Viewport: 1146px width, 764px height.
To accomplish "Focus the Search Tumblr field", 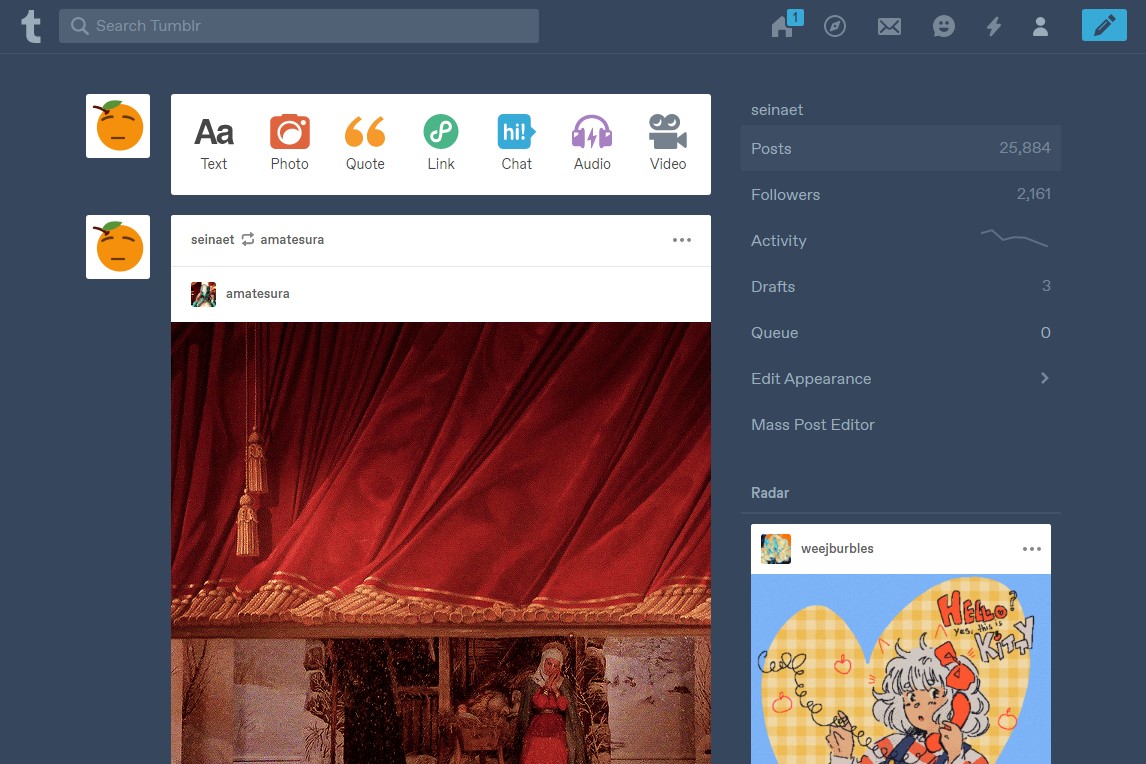I will pos(299,26).
